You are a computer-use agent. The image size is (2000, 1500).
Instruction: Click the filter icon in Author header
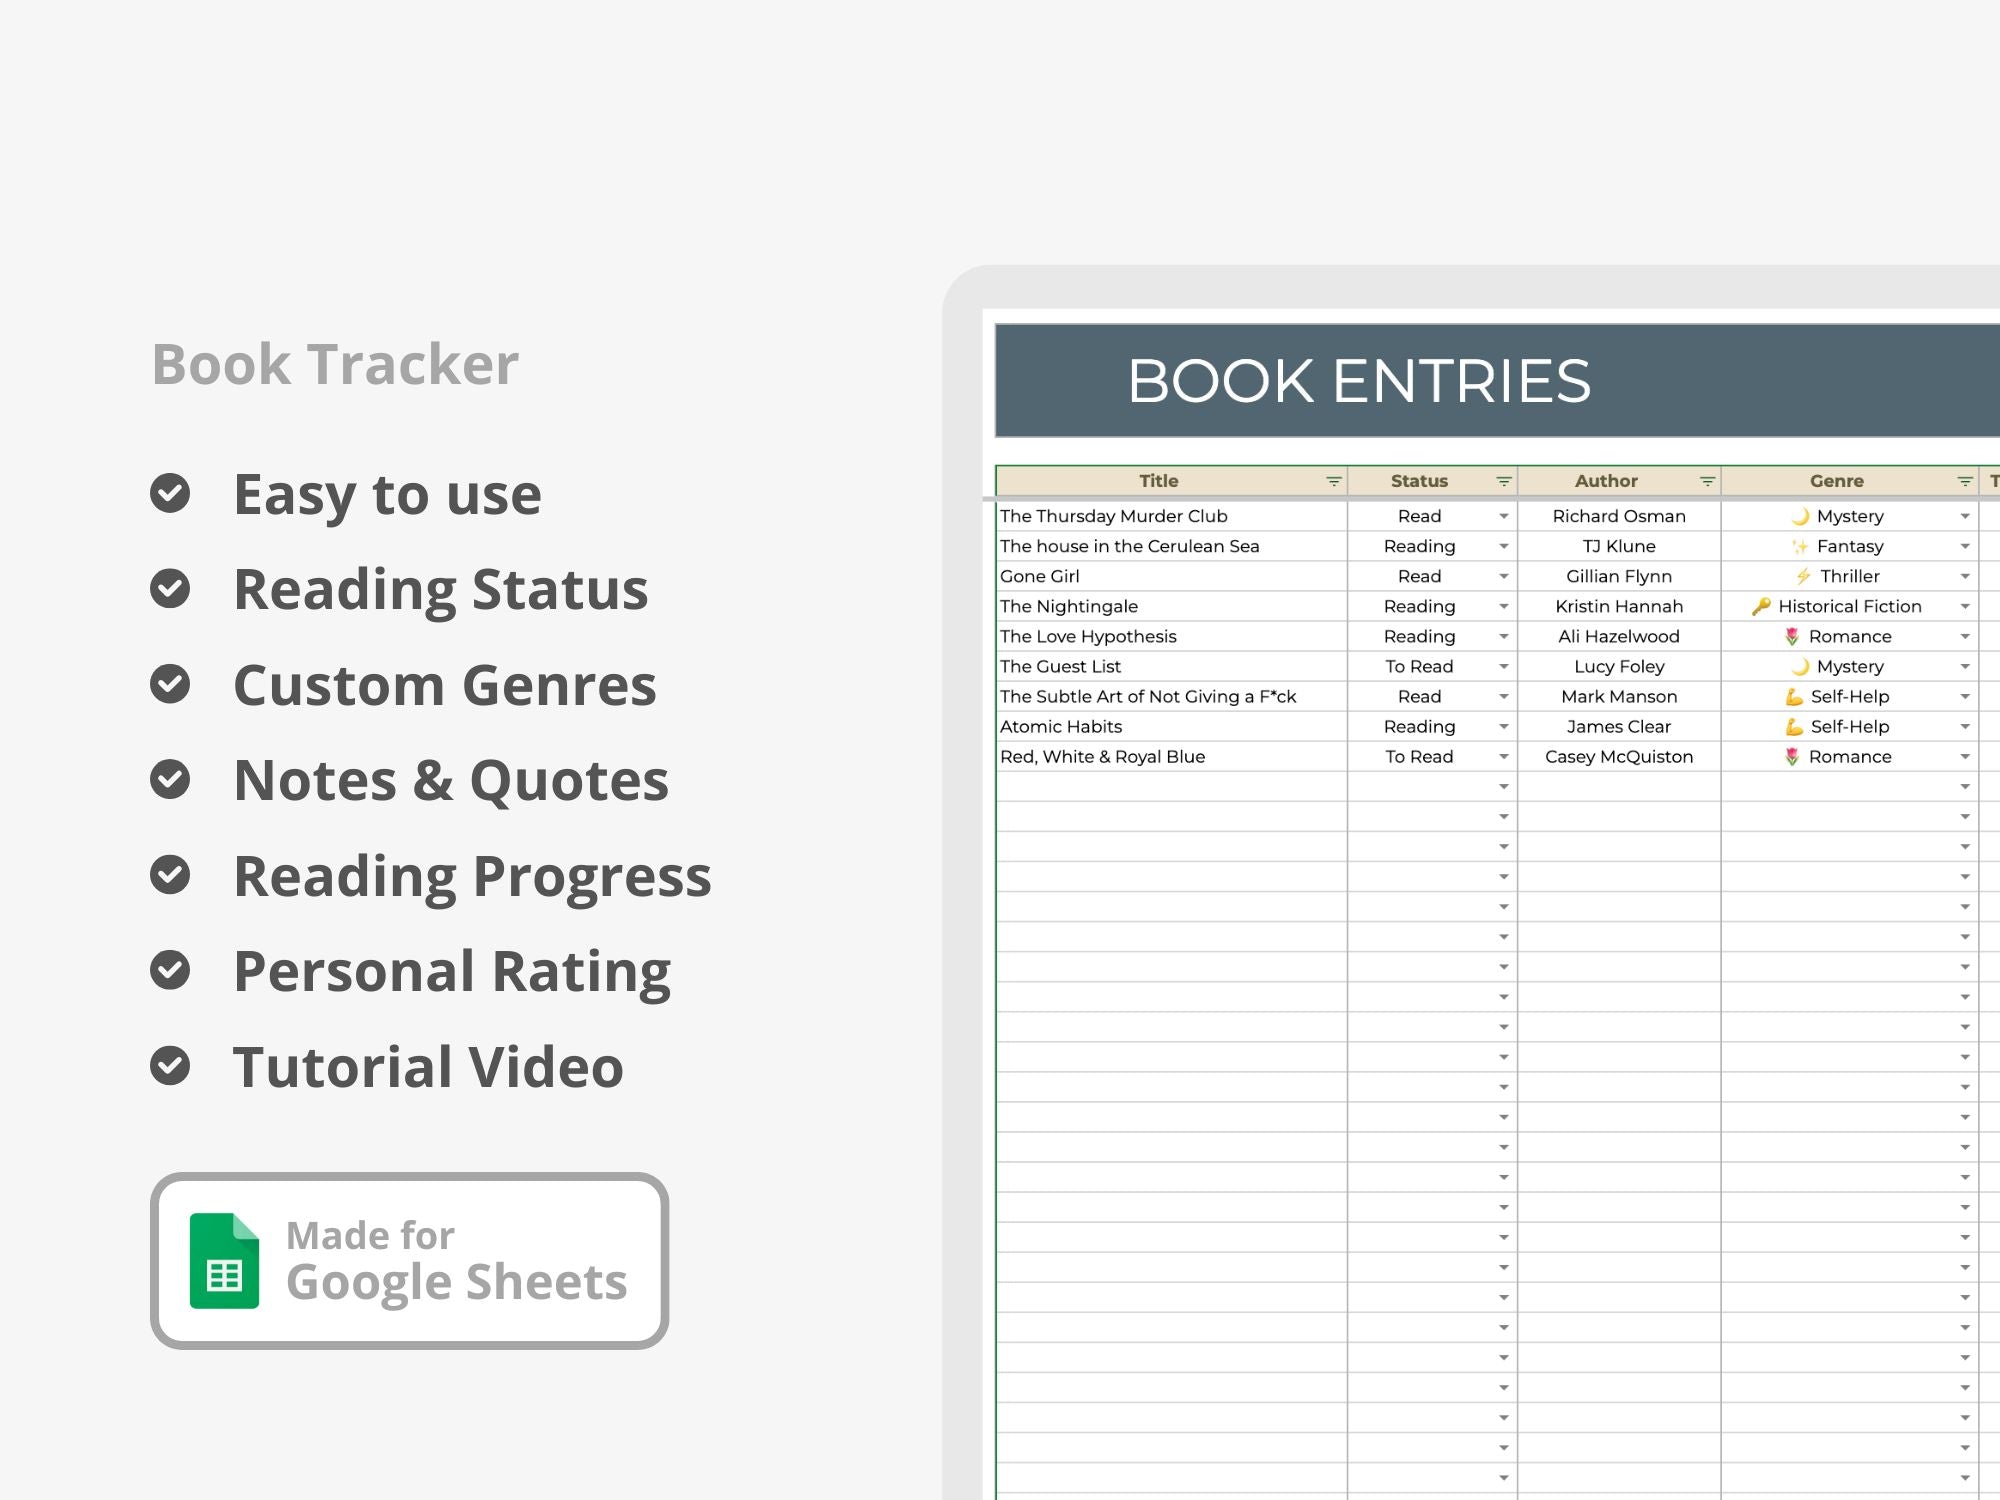[1707, 481]
